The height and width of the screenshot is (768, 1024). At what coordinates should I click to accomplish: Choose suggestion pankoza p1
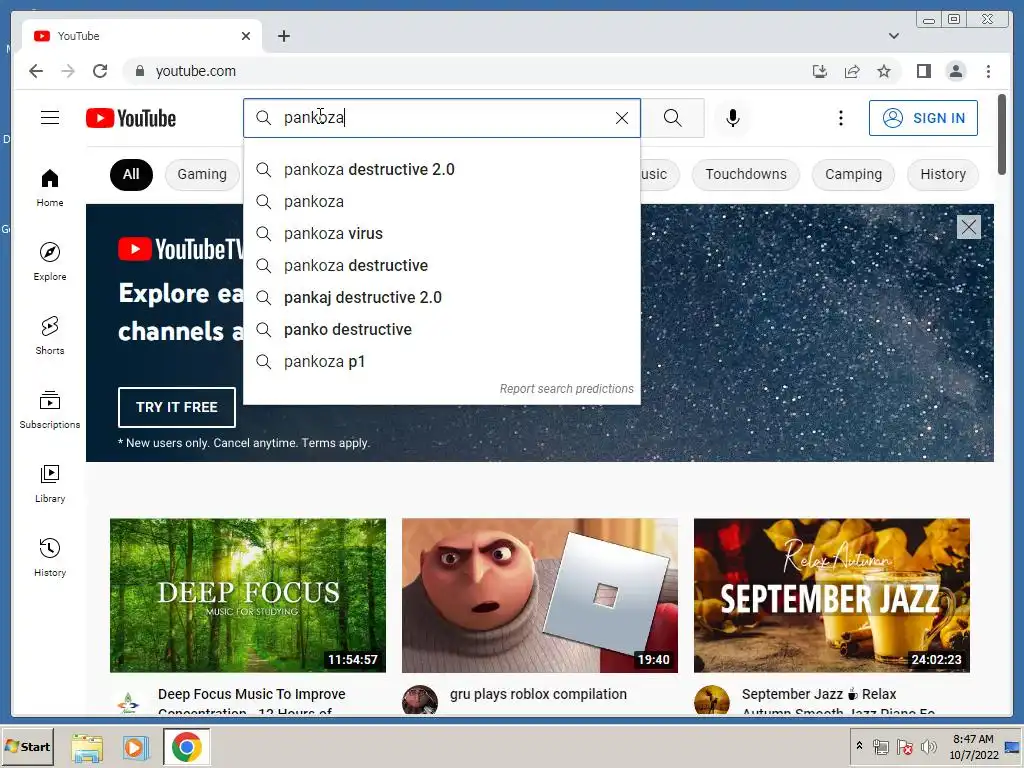tap(441, 361)
